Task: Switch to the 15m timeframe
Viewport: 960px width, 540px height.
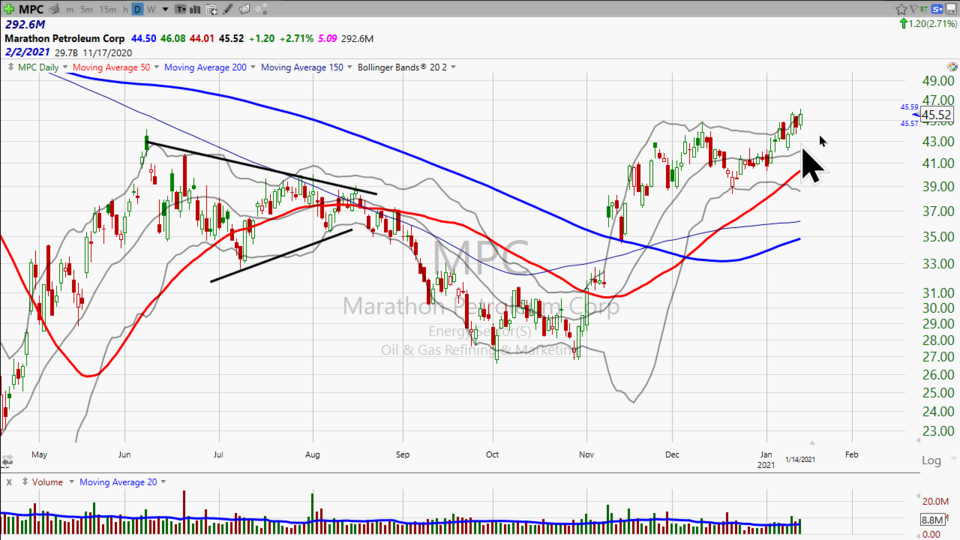Action: (x=108, y=10)
